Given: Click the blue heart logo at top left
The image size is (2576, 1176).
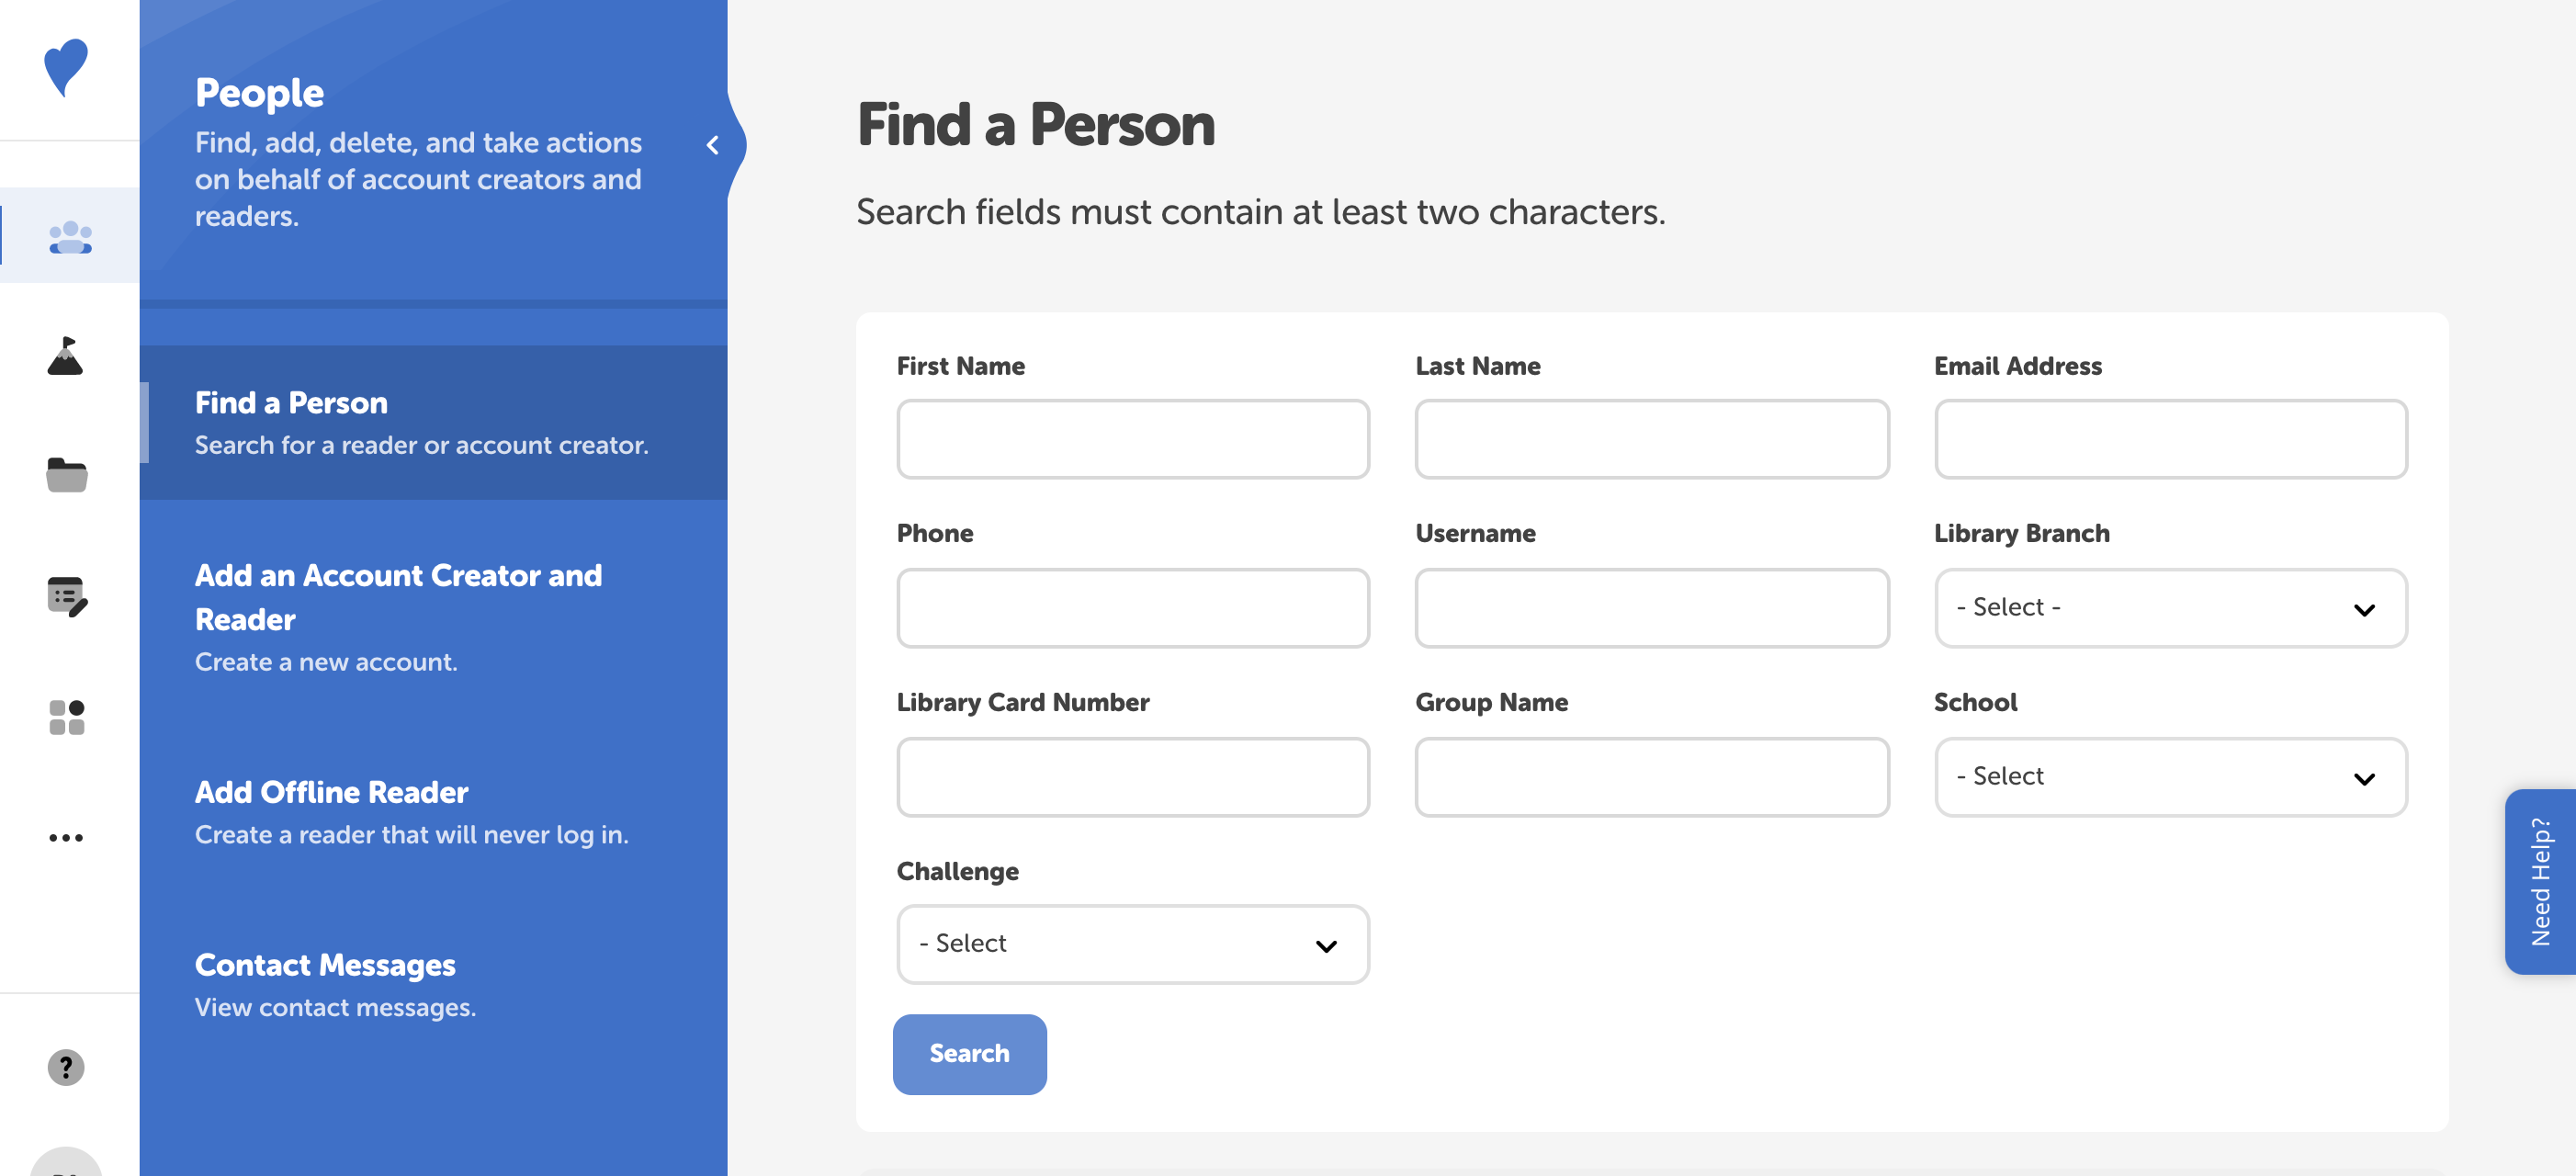Looking at the screenshot, I should click(x=65, y=68).
